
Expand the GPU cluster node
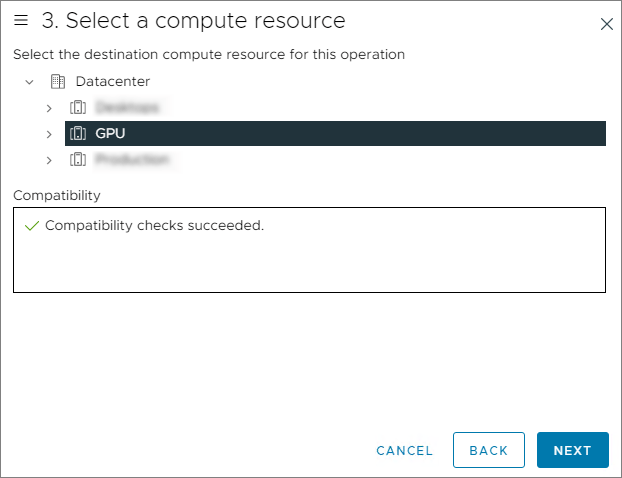49,133
